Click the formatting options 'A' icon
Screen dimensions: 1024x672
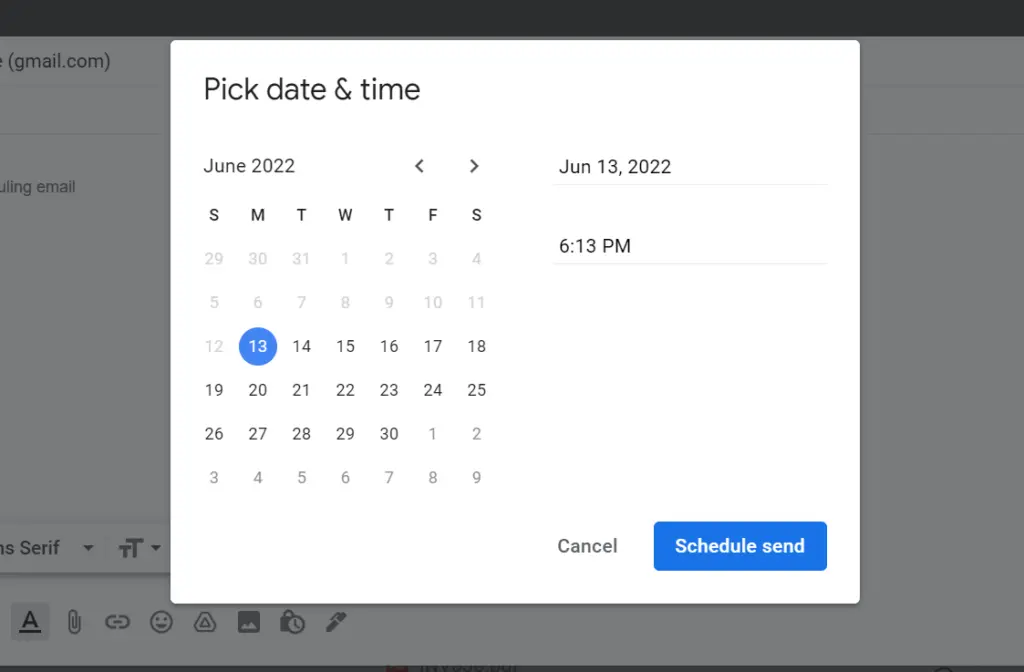click(30, 622)
